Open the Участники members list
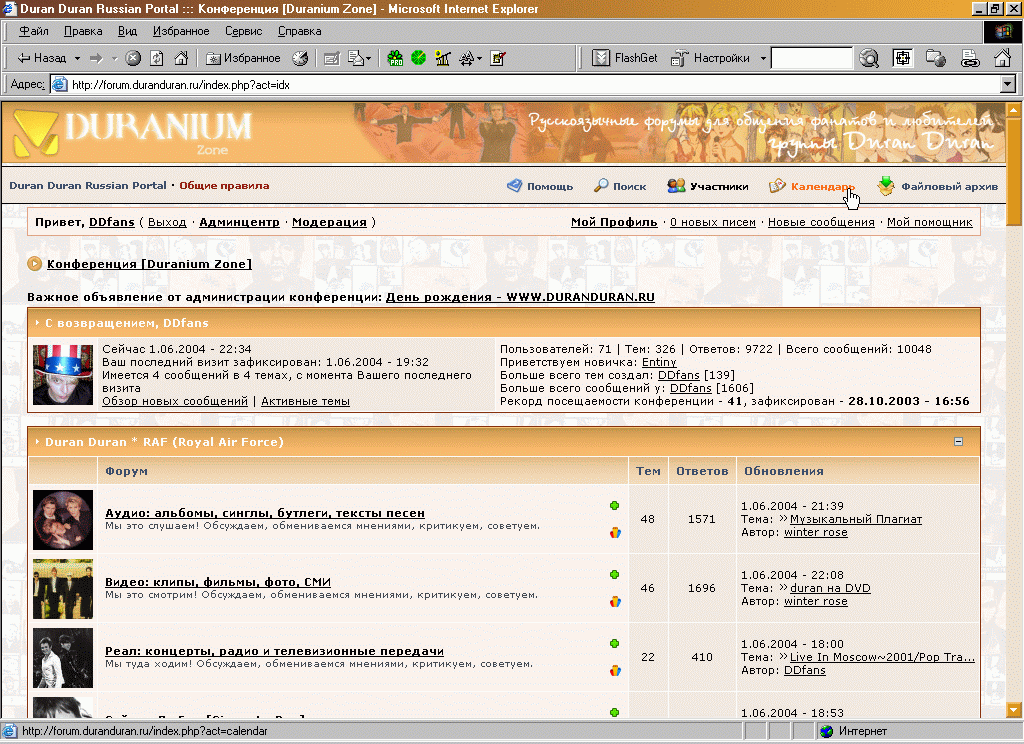 click(x=708, y=186)
